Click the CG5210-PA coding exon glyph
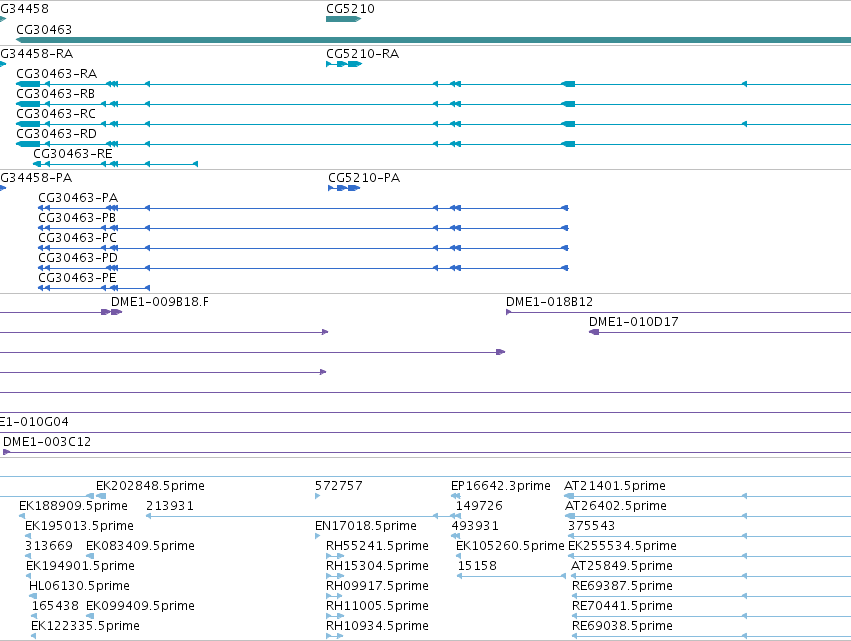851x641 pixels. point(344,188)
